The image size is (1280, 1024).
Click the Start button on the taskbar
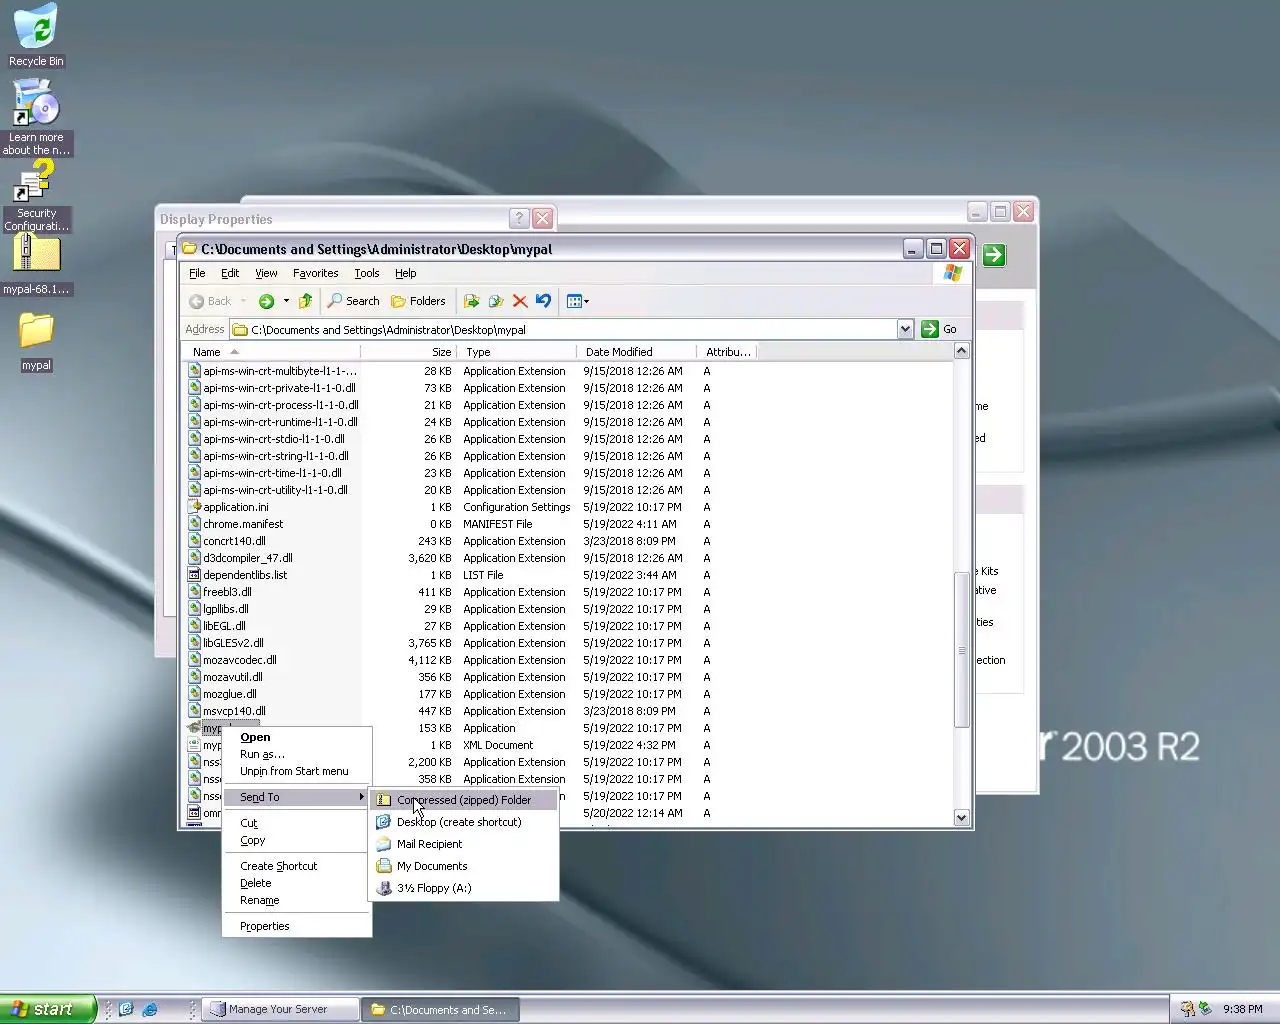pos(48,1009)
